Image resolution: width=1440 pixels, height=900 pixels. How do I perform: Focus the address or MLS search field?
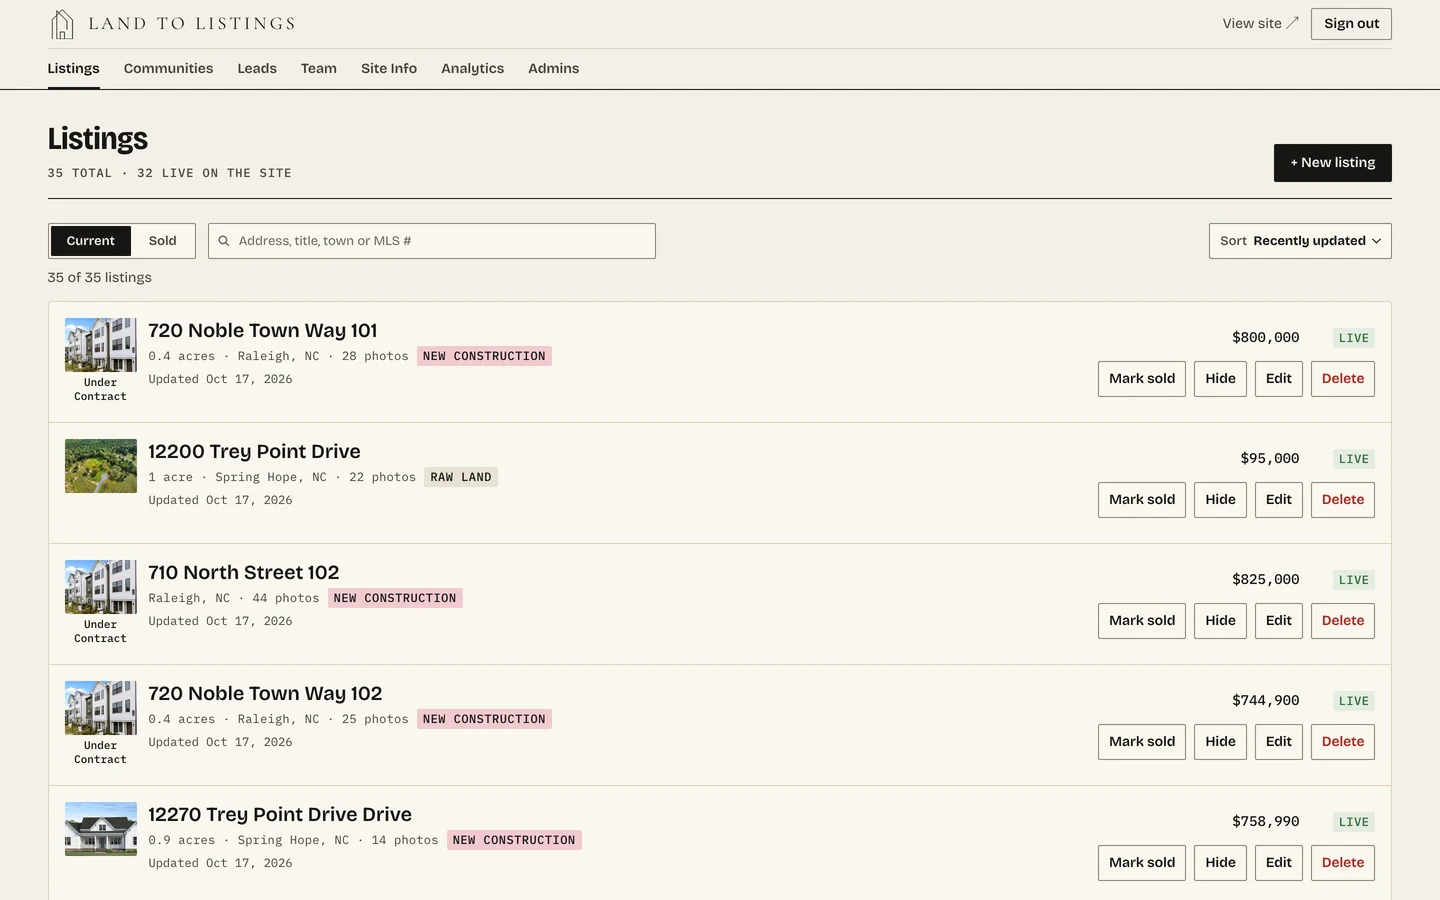[432, 241]
